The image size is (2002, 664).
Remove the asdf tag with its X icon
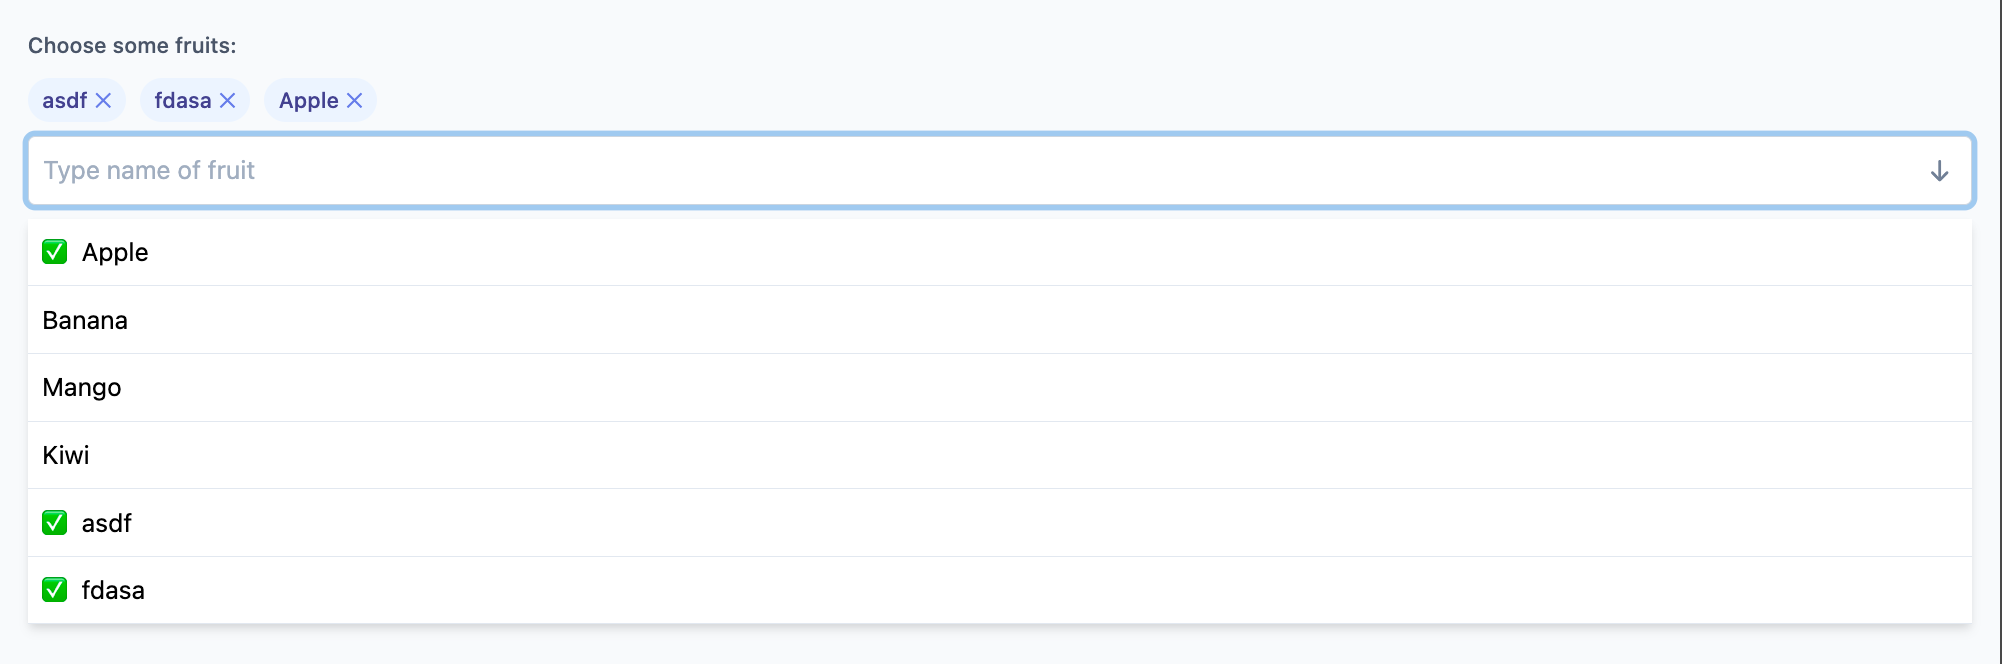[103, 100]
